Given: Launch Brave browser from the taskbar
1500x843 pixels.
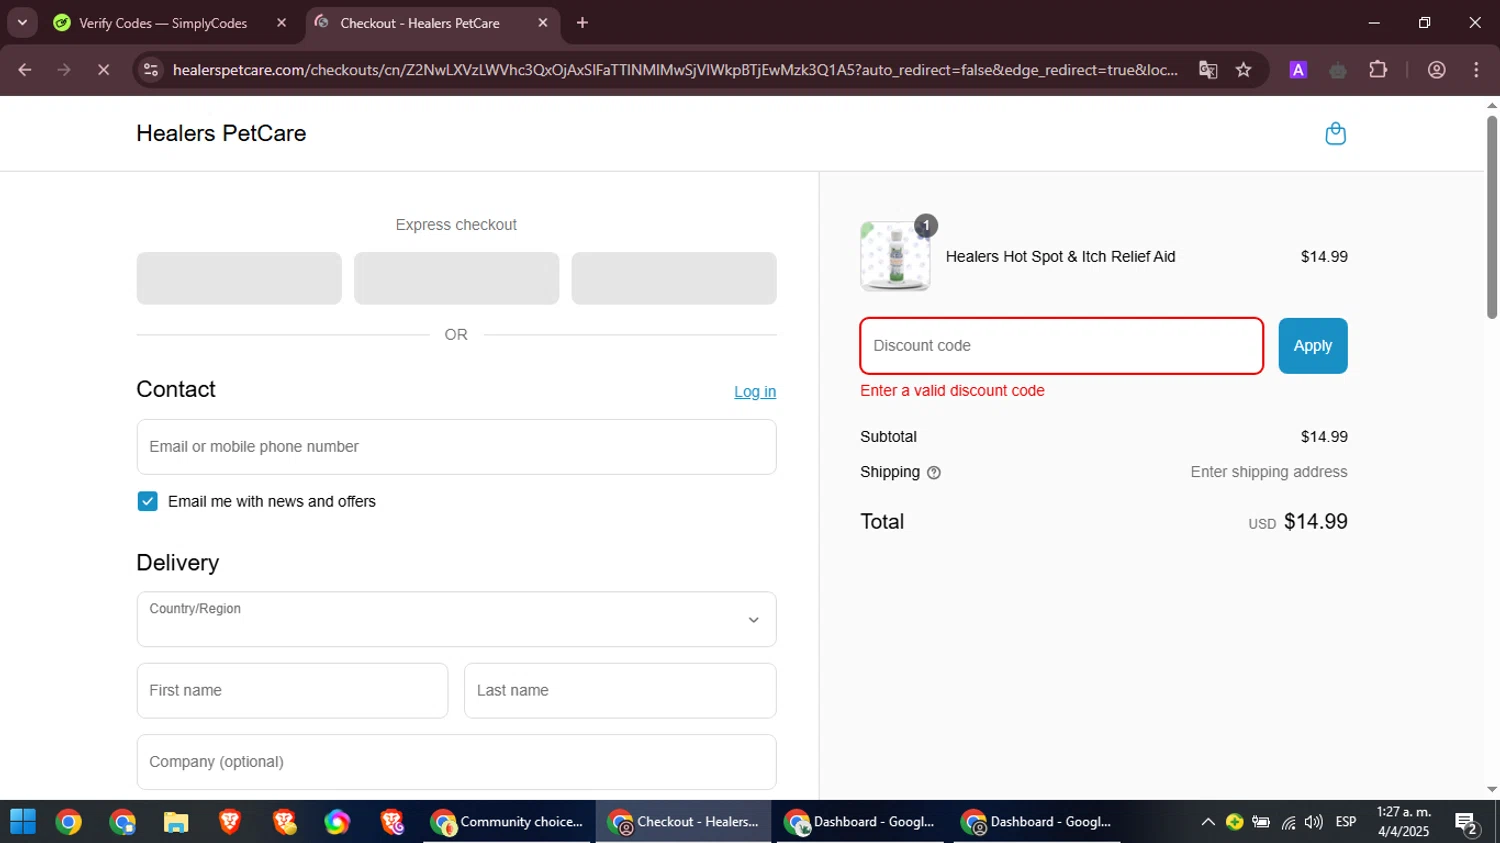Looking at the screenshot, I should pyautogui.click(x=230, y=822).
